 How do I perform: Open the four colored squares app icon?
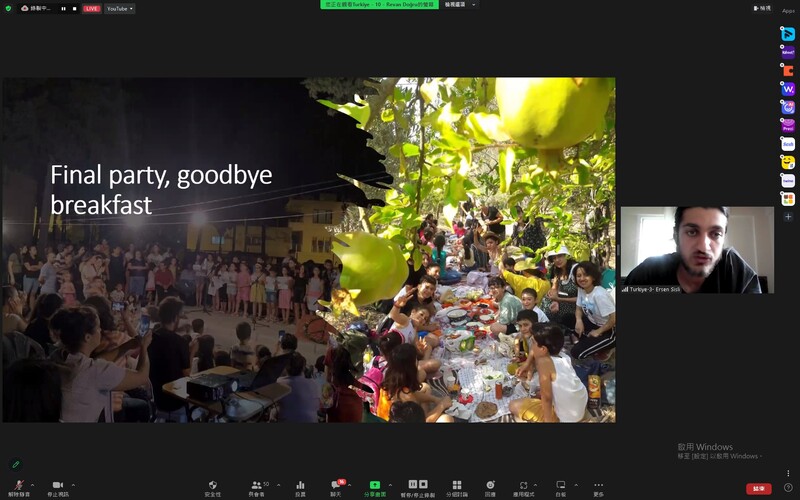[788, 199]
